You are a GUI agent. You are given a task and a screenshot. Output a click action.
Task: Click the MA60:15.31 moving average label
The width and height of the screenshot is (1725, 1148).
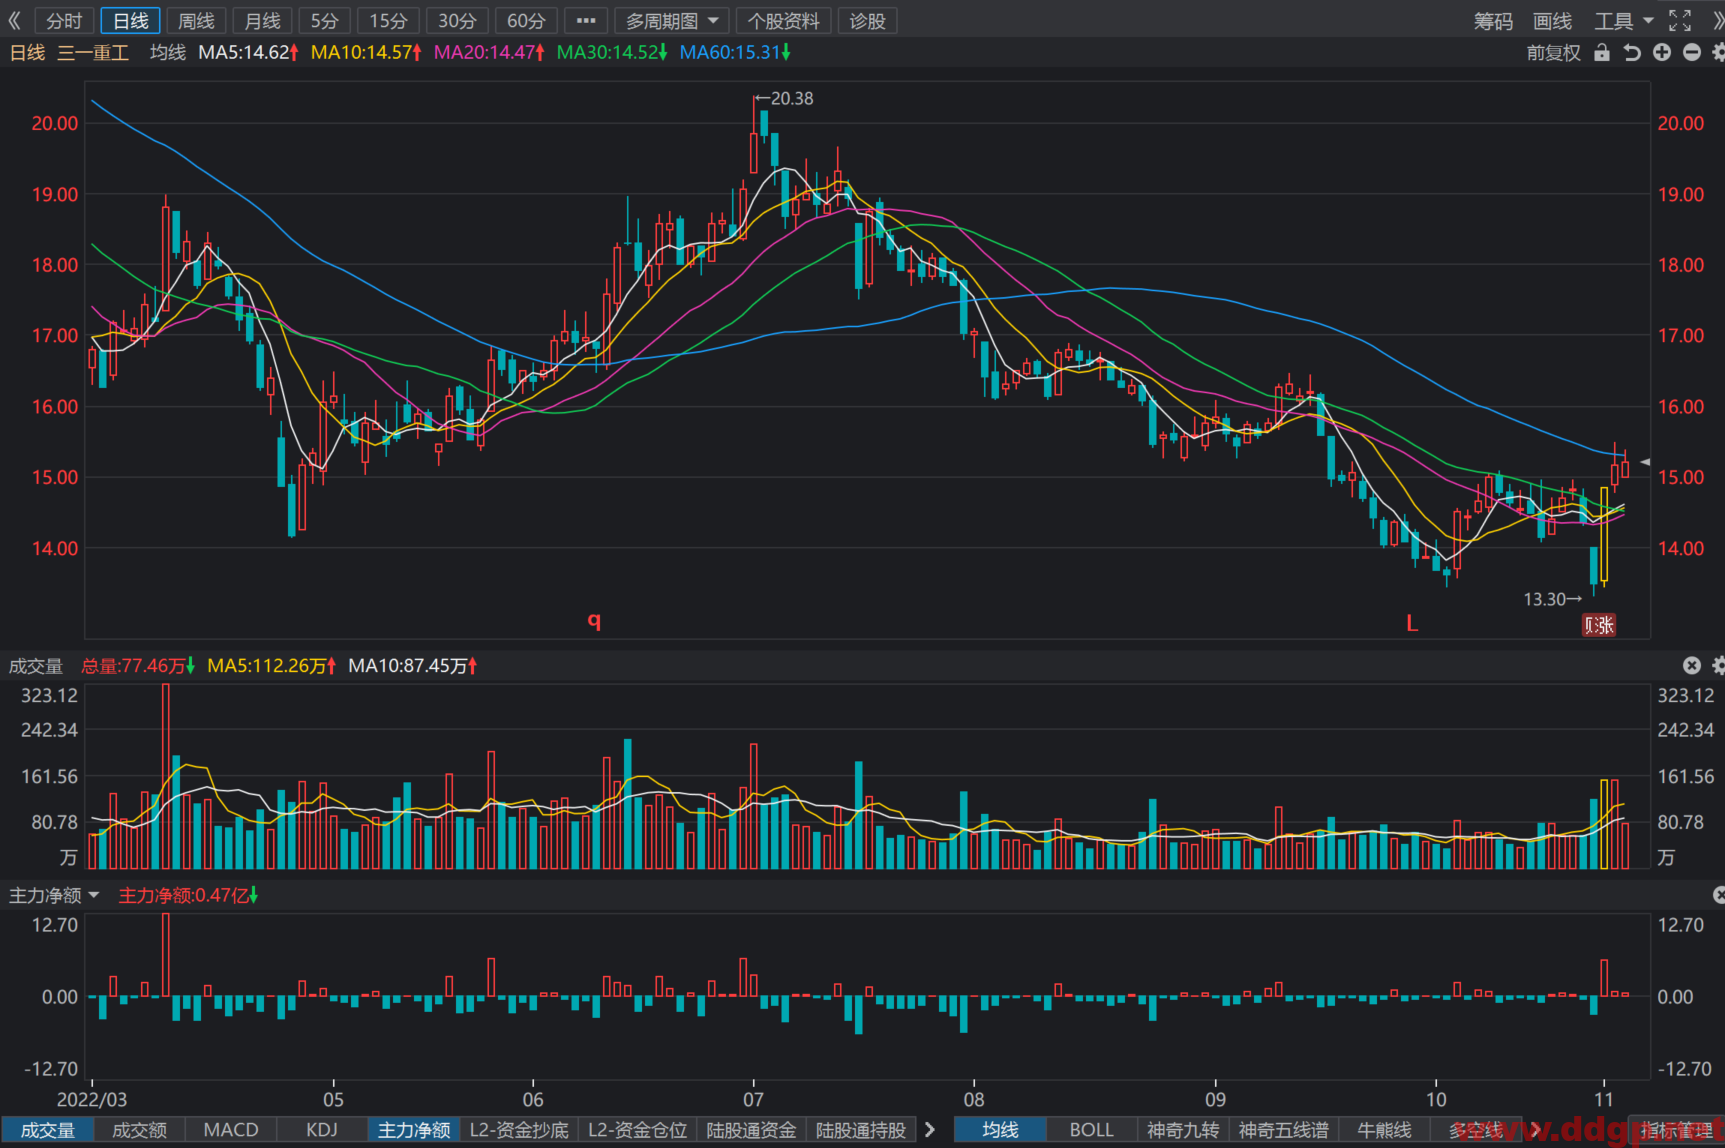(735, 52)
